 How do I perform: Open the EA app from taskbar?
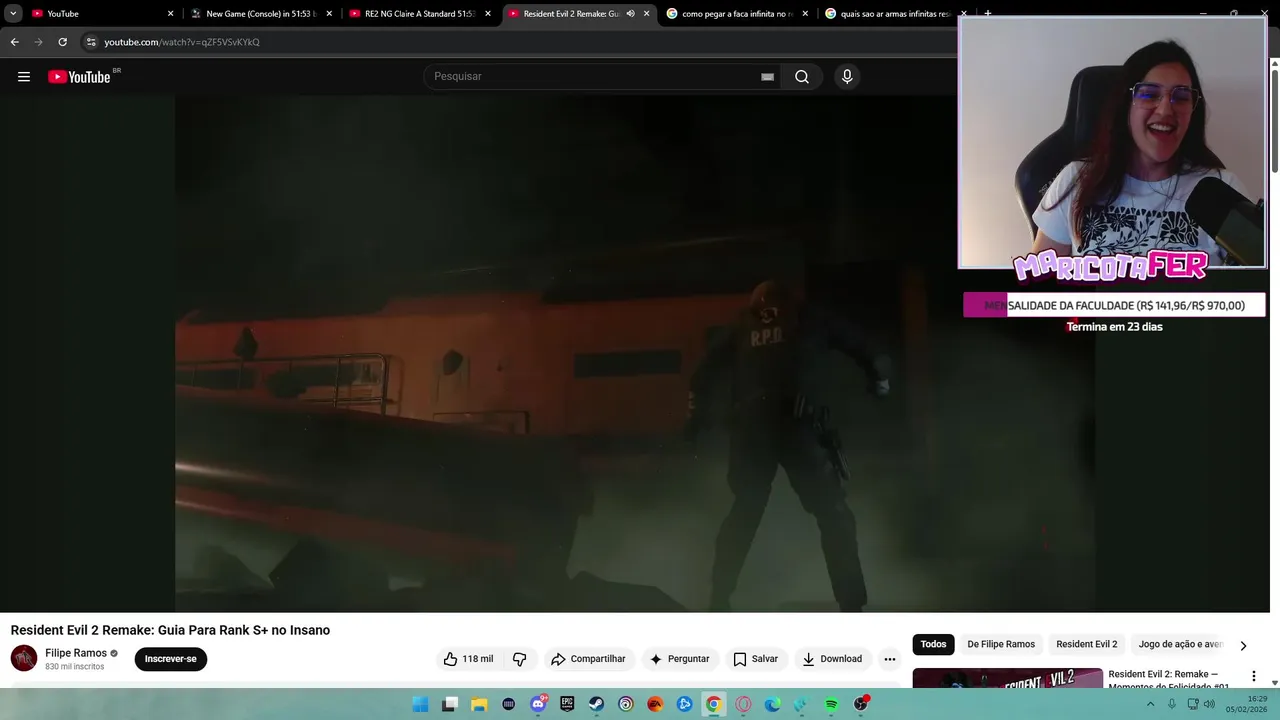(x=655, y=704)
